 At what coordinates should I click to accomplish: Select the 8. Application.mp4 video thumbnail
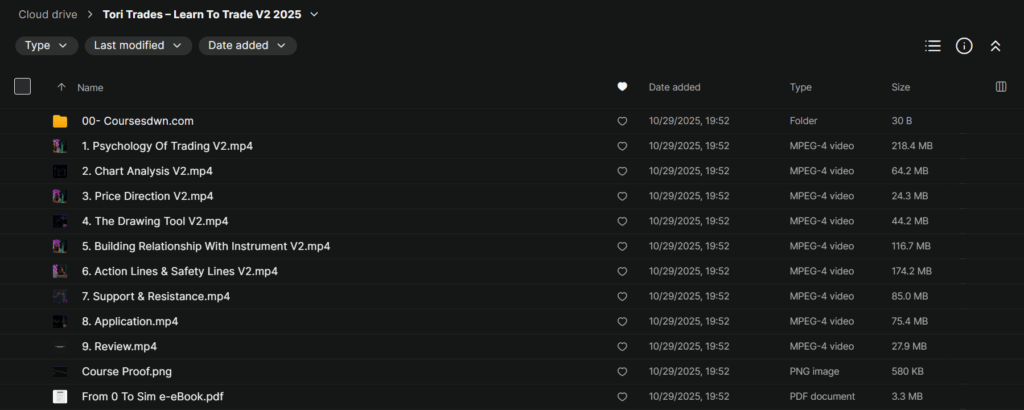tap(60, 322)
